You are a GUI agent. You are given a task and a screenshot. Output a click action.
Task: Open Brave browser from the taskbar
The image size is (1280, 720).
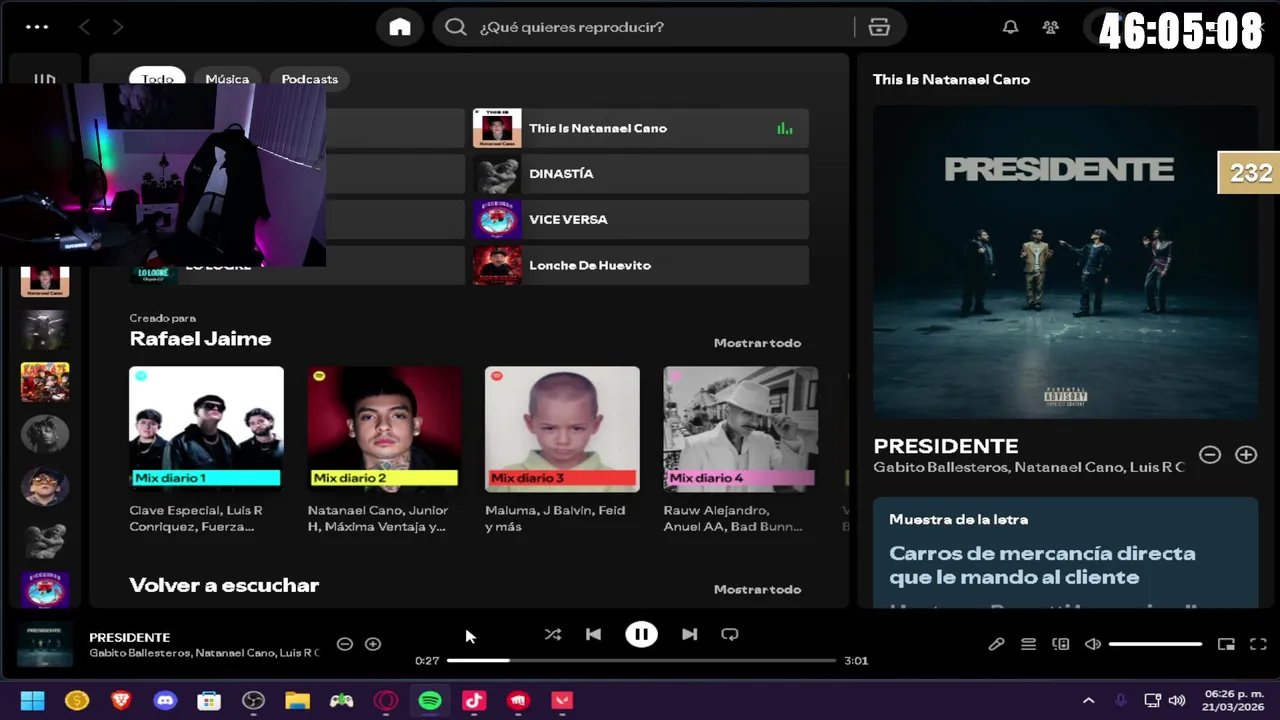click(121, 700)
